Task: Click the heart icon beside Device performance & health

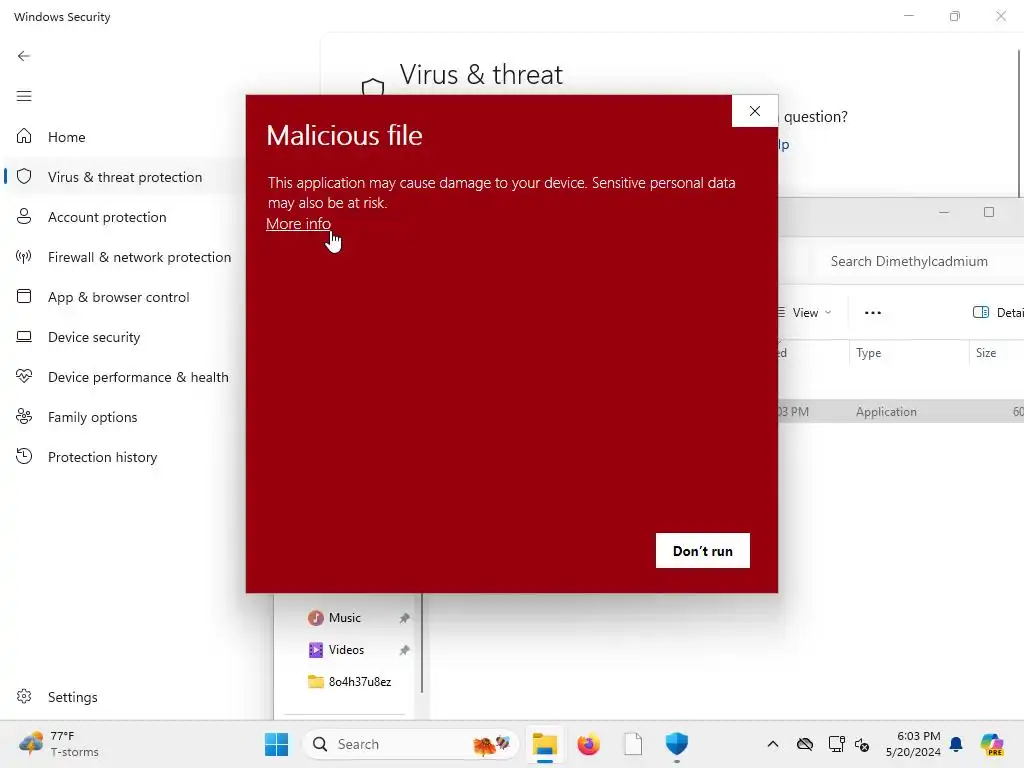Action: (x=24, y=376)
